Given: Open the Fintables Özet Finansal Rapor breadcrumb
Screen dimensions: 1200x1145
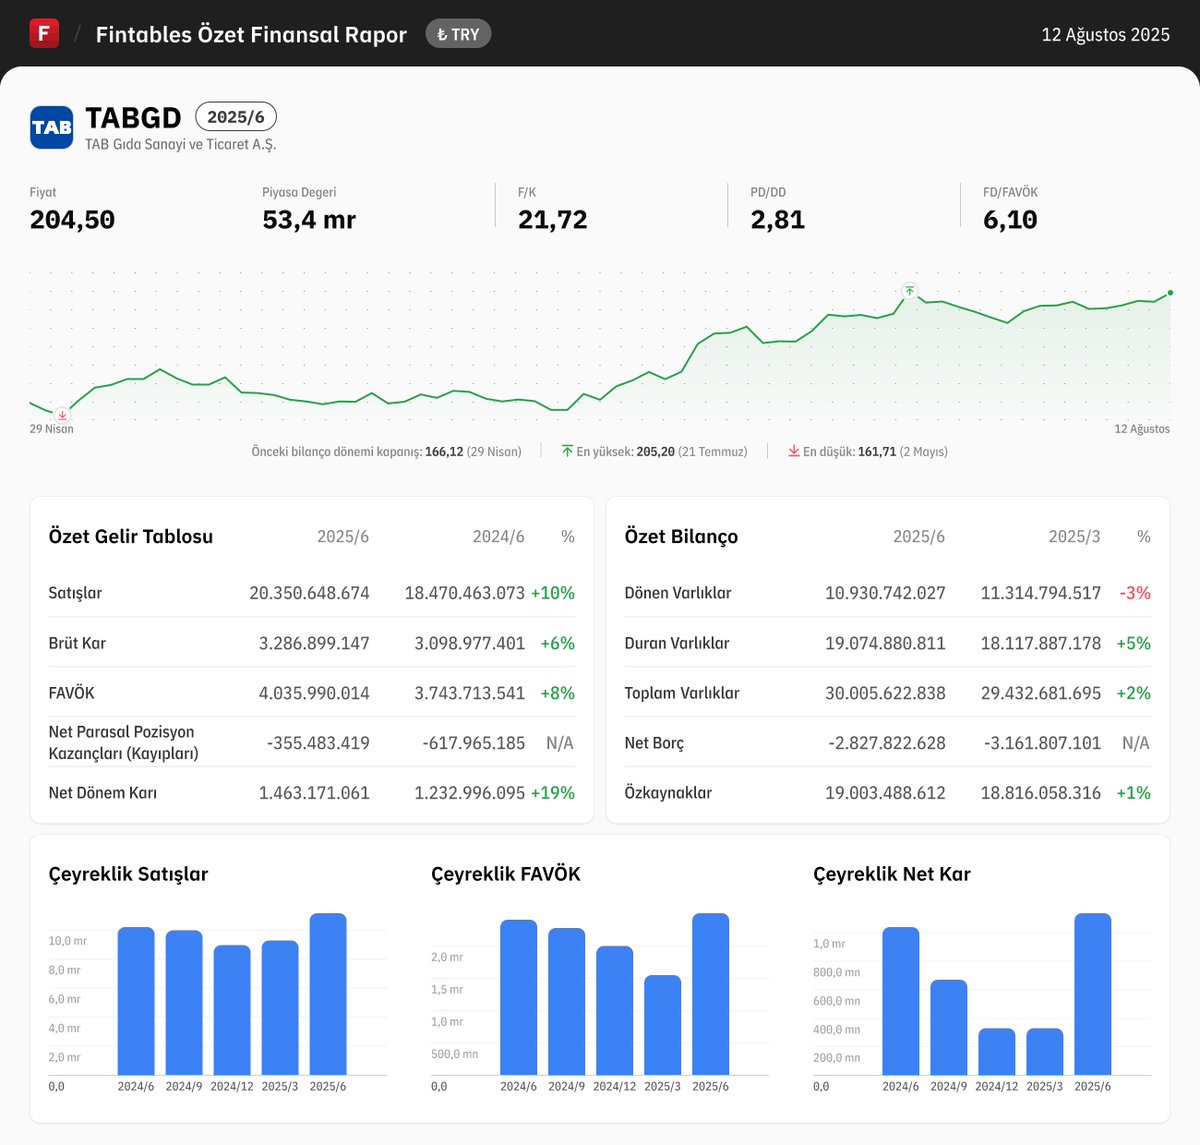Looking at the screenshot, I should (250, 33).
